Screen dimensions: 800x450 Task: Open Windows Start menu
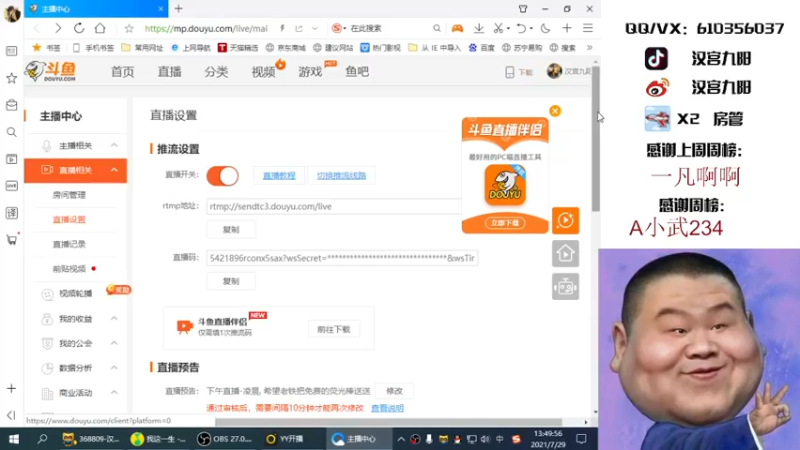point(14,439)
